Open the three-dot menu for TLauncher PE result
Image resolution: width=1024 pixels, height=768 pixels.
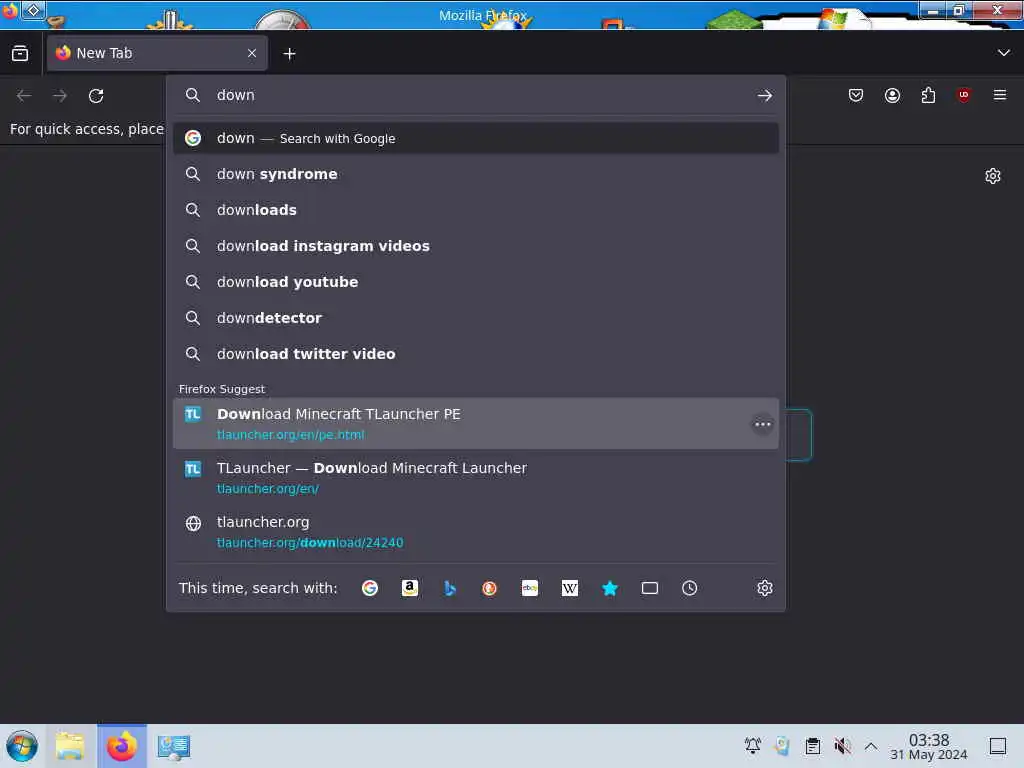coord(762,424)
